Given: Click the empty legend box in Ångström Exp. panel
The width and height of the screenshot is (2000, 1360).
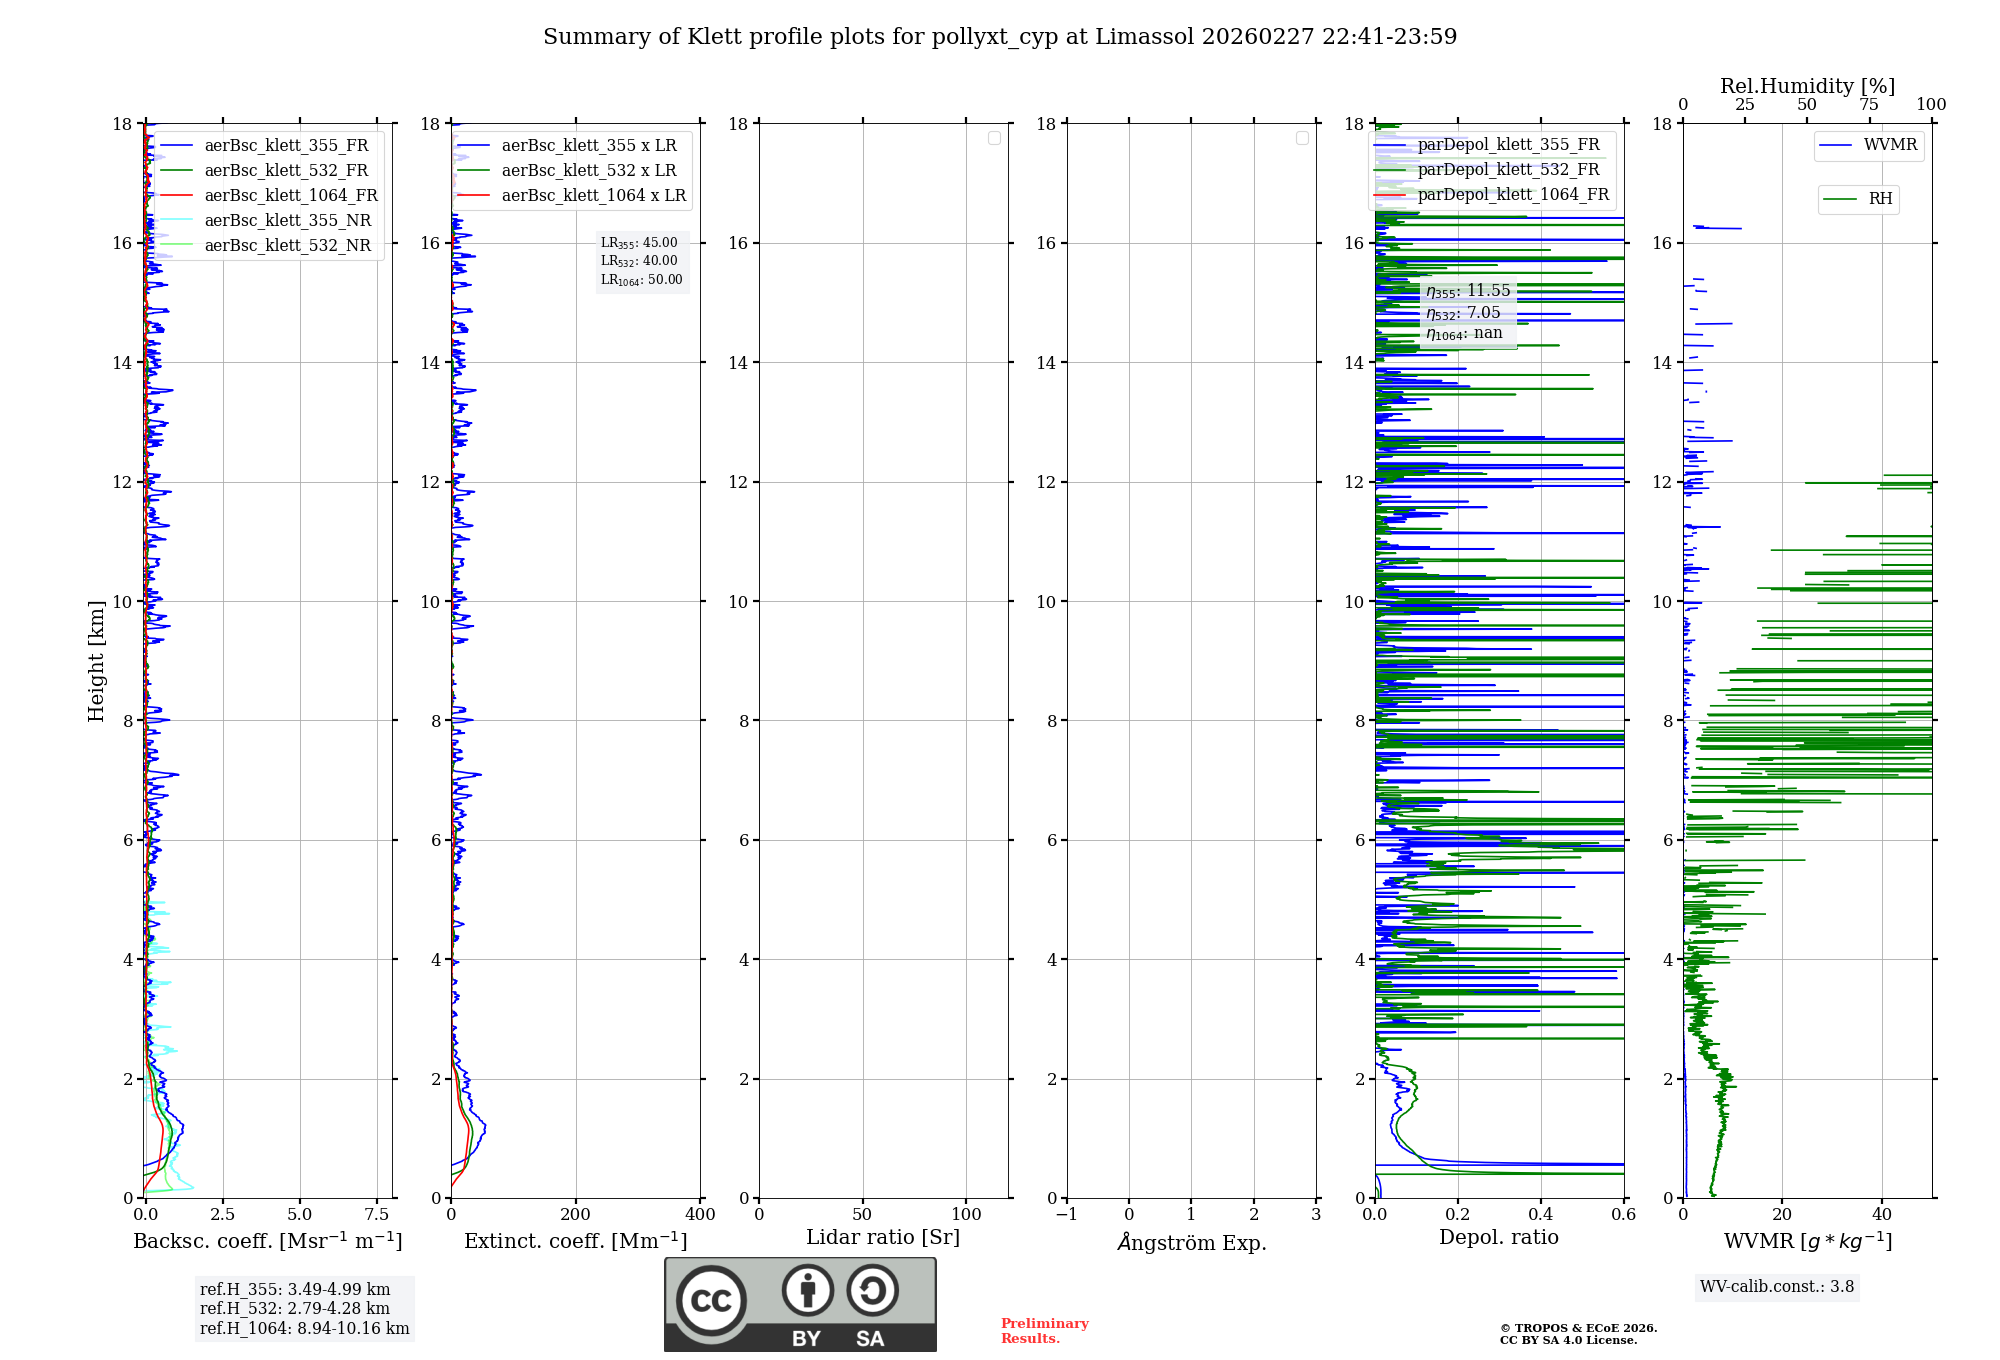Looking at the screenshot, I should click(x=1302, y=138).
